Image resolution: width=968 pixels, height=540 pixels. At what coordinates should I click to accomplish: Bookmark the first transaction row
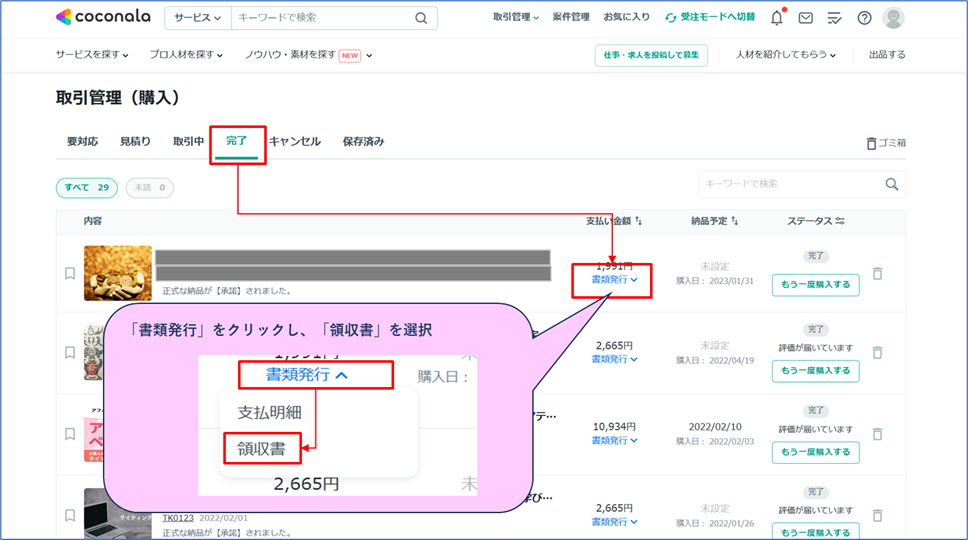tap(70, 273)
